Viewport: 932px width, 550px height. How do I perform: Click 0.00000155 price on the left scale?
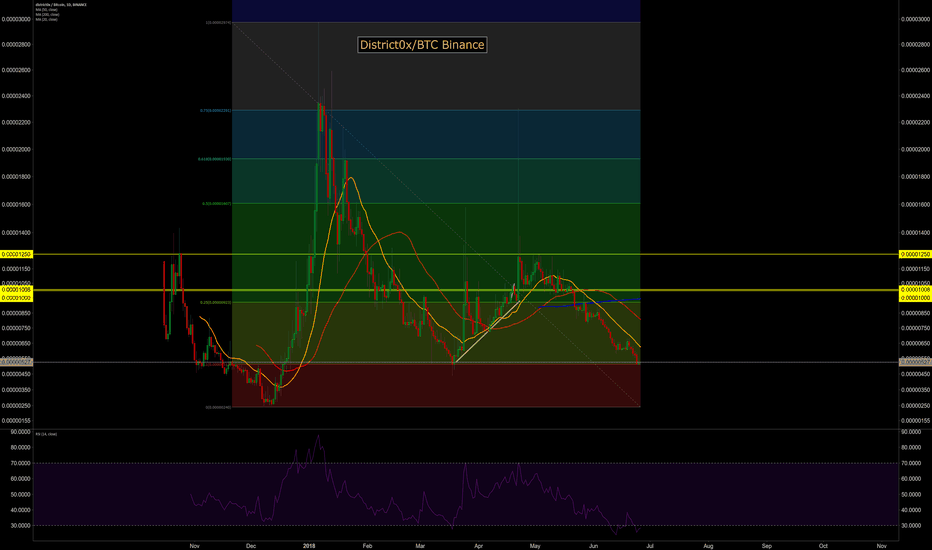16,420
